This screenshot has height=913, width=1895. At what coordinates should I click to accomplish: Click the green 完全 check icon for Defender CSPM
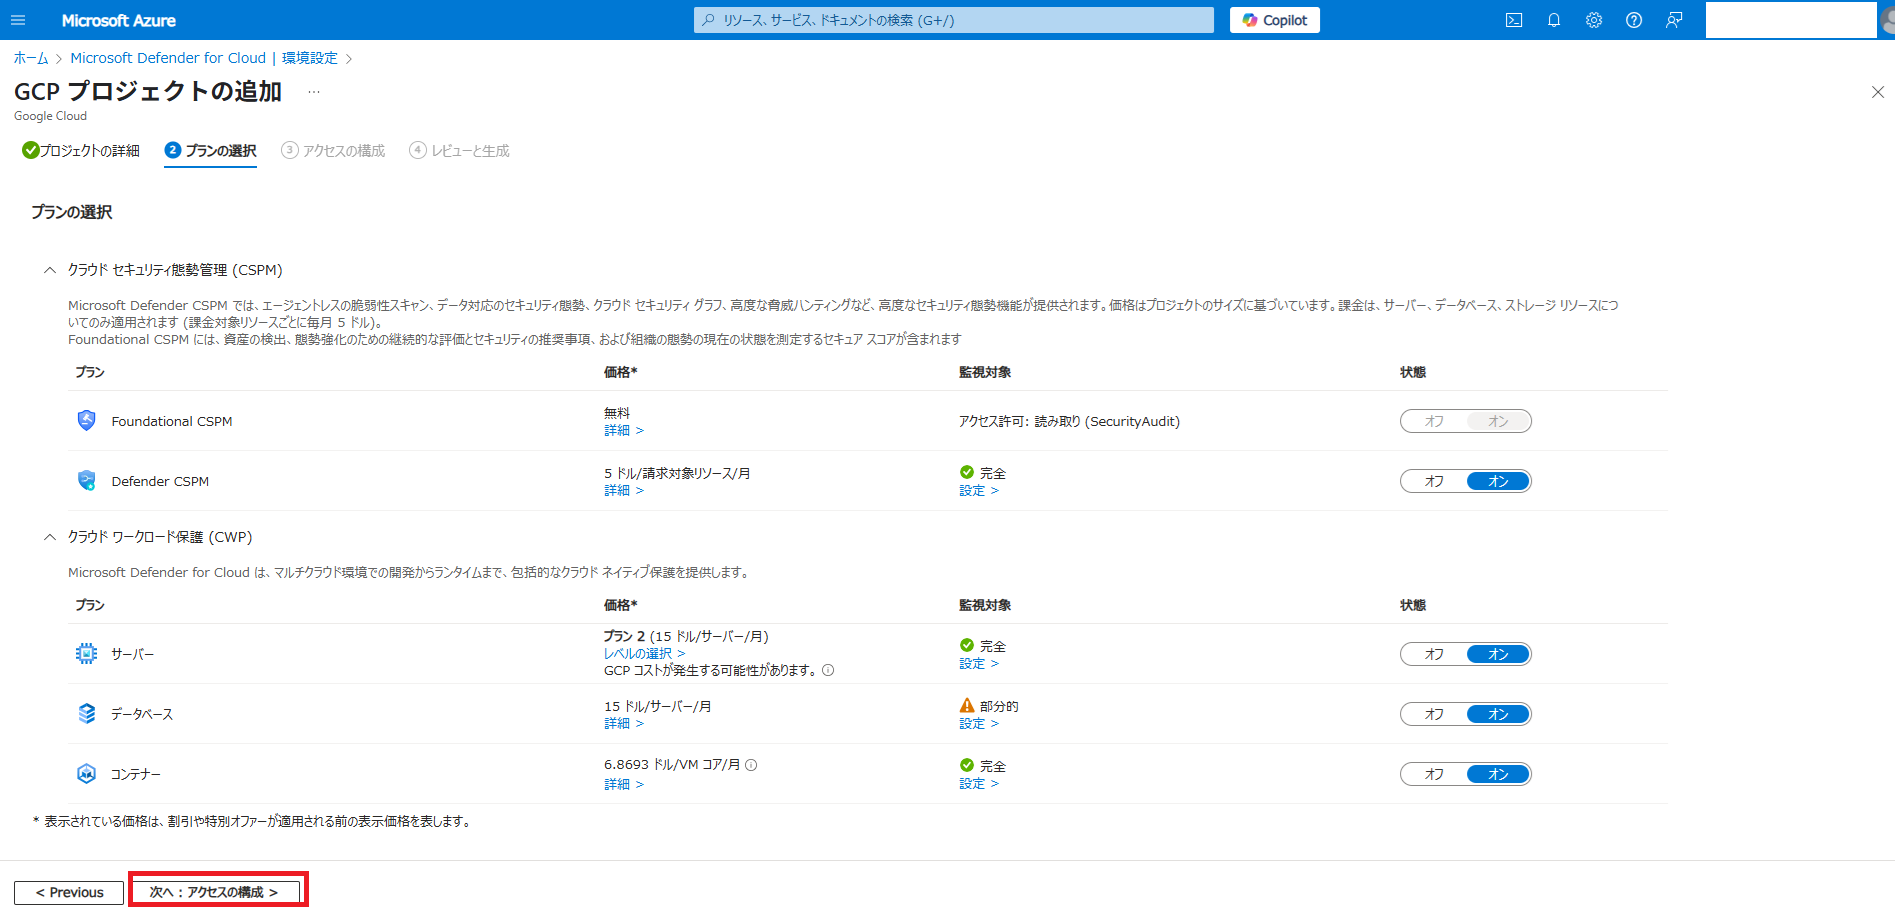tap(967, 472)
